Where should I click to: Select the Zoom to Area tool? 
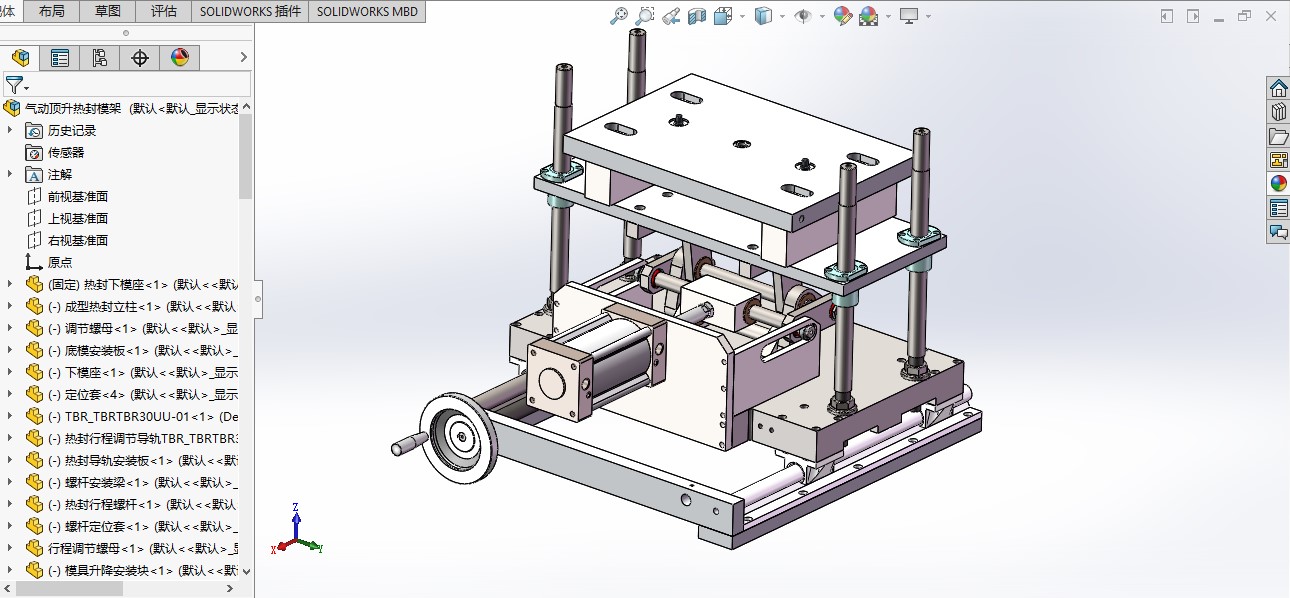tap(645, 16)
